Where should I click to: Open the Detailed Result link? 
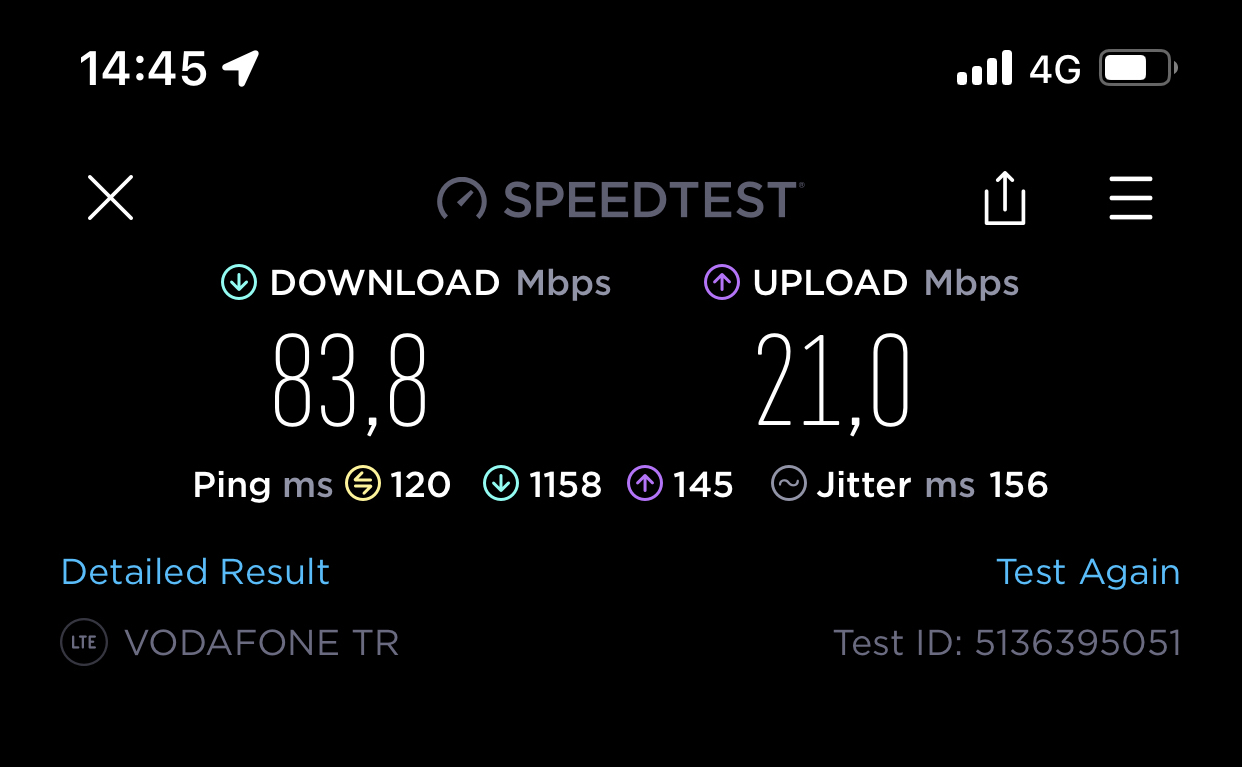click(x=195, y=572)
